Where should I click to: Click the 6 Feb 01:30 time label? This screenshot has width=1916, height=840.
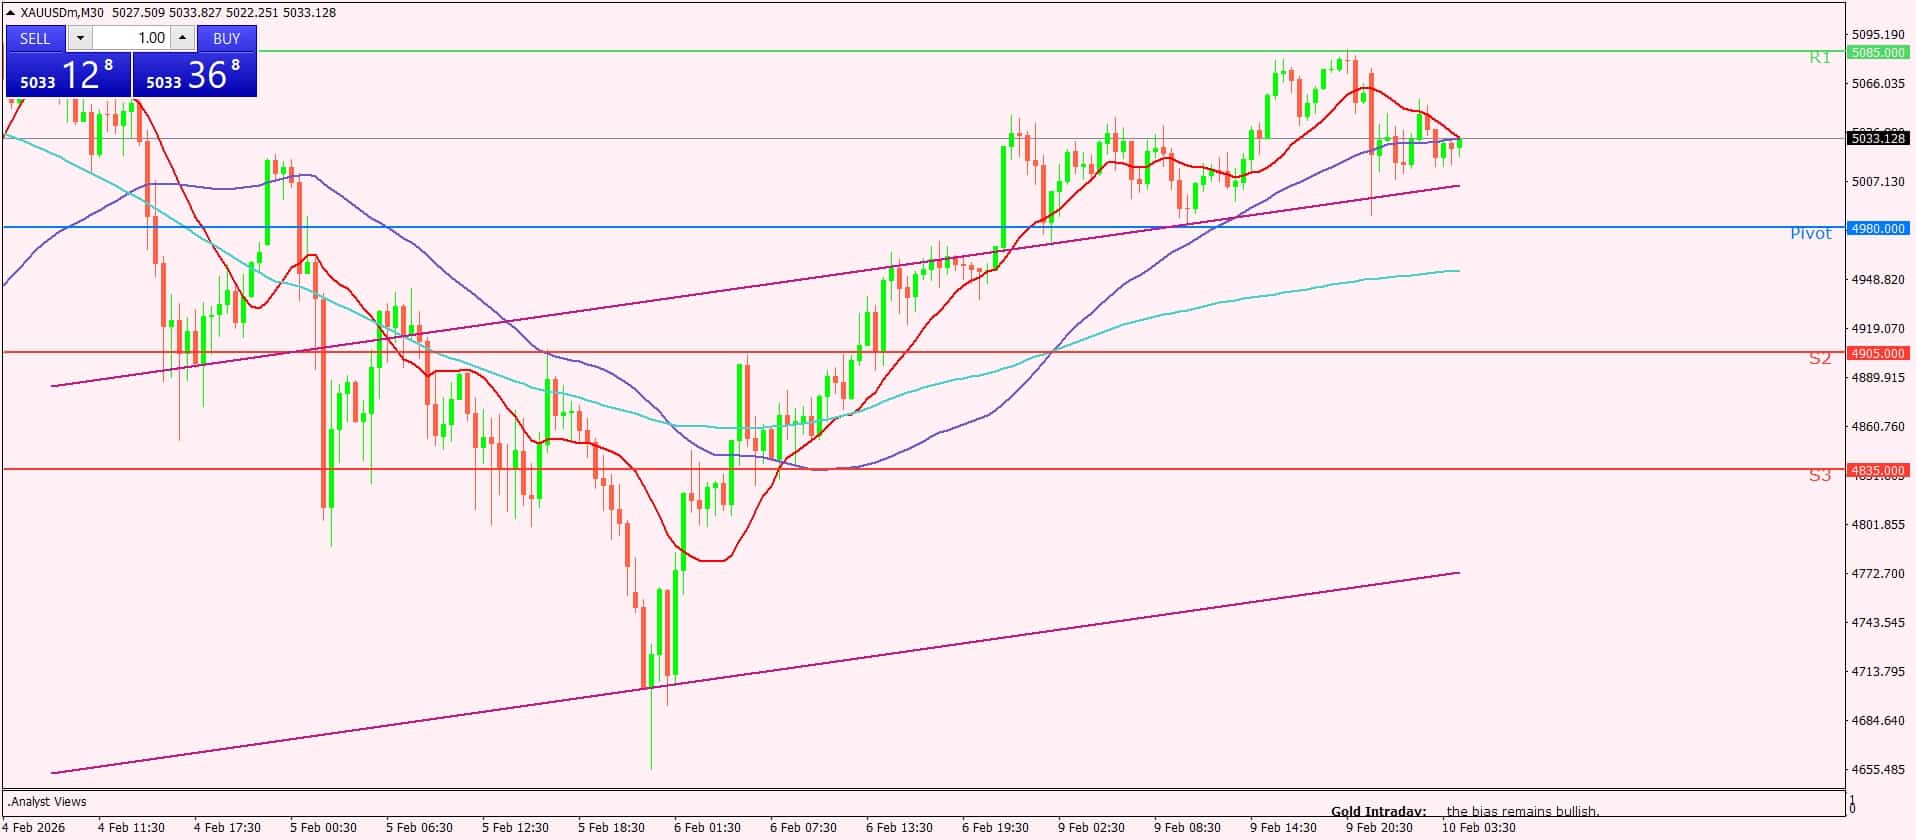click(x=707, y=827)
